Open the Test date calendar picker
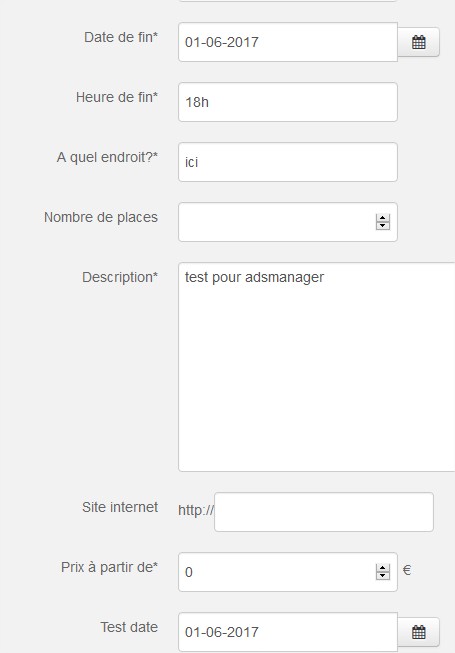455x653 pixels. click(x=418, y=632)
